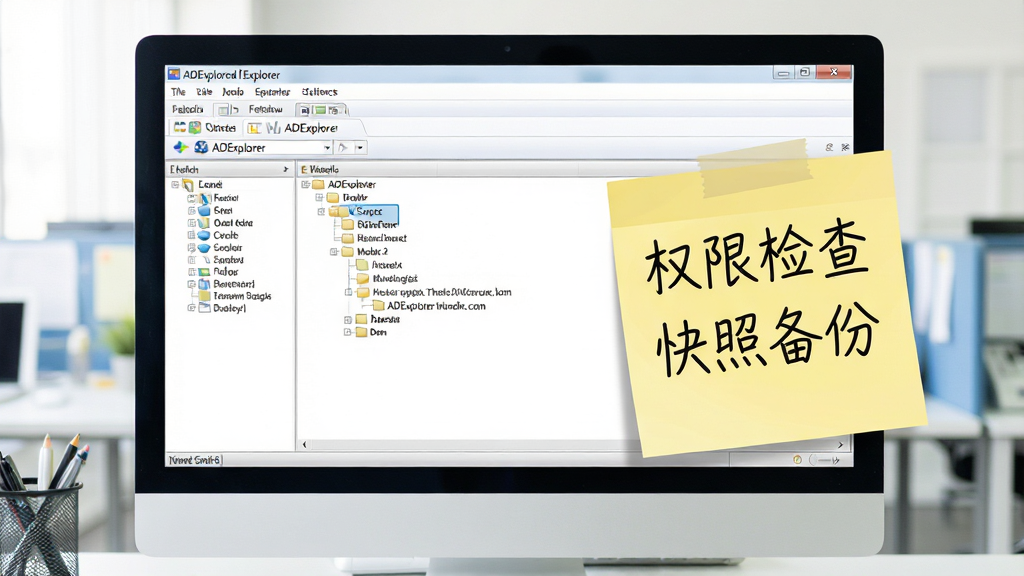Click the round icon in the status bar
The height and width of the screenshot is (576, 1024).
[x=797, y=460]
